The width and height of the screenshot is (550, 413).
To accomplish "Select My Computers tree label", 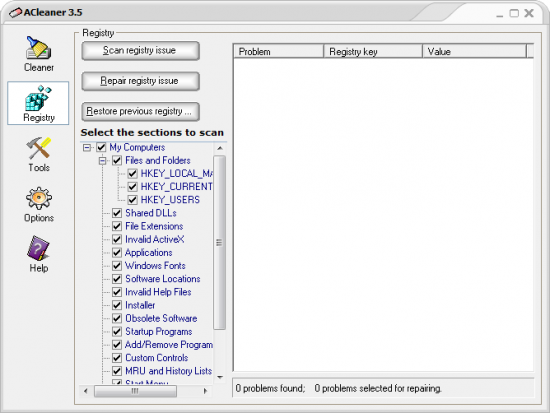I will pos(137,147).
